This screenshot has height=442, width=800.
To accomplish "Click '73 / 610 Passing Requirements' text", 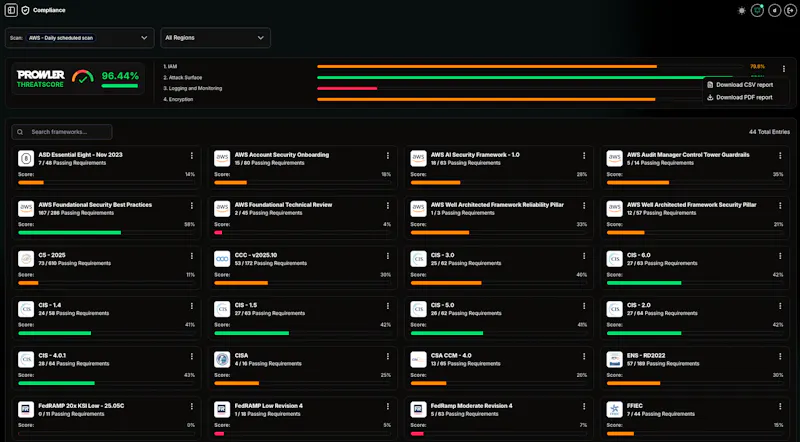I will (x=74, y=263).
